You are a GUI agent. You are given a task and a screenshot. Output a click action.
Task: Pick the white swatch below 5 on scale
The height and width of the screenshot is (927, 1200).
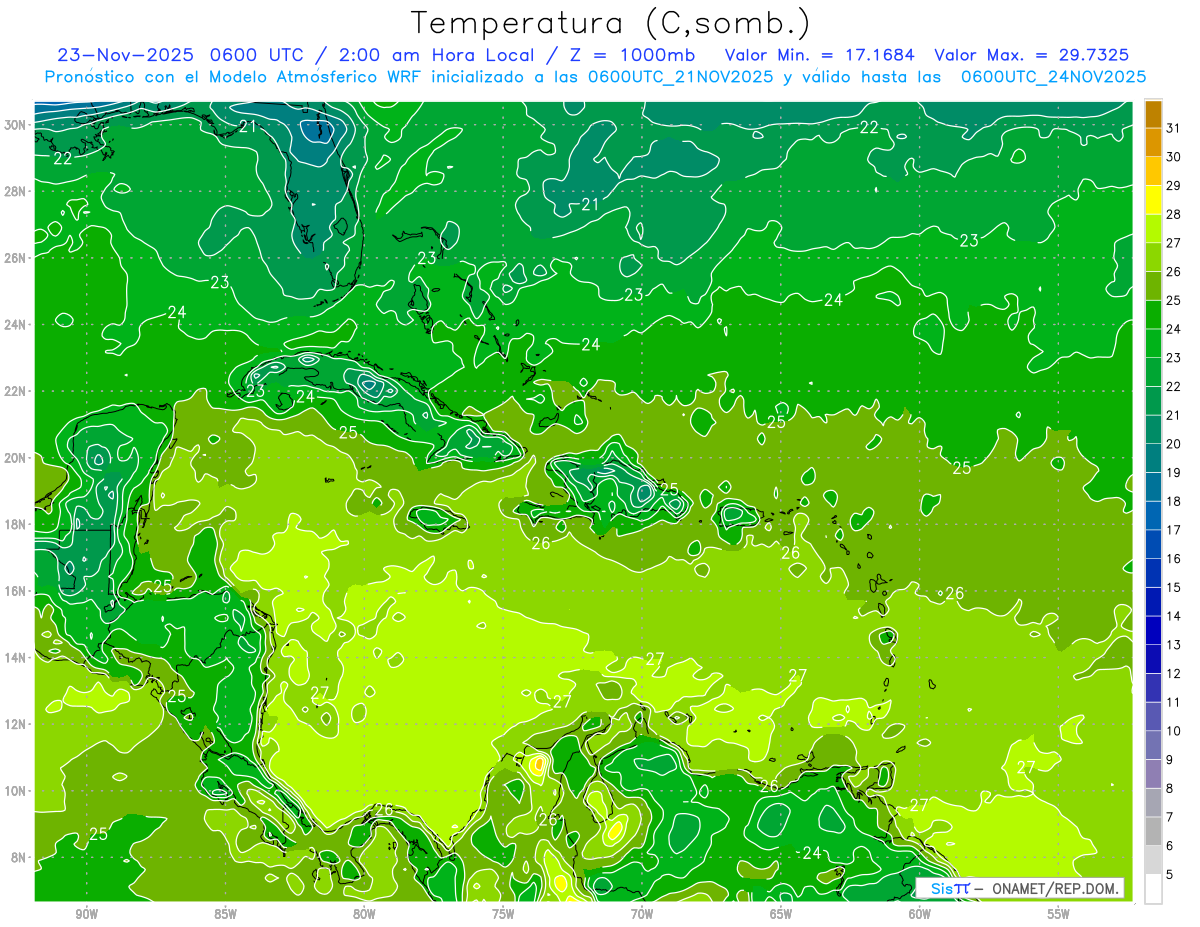click(1153, 889)
